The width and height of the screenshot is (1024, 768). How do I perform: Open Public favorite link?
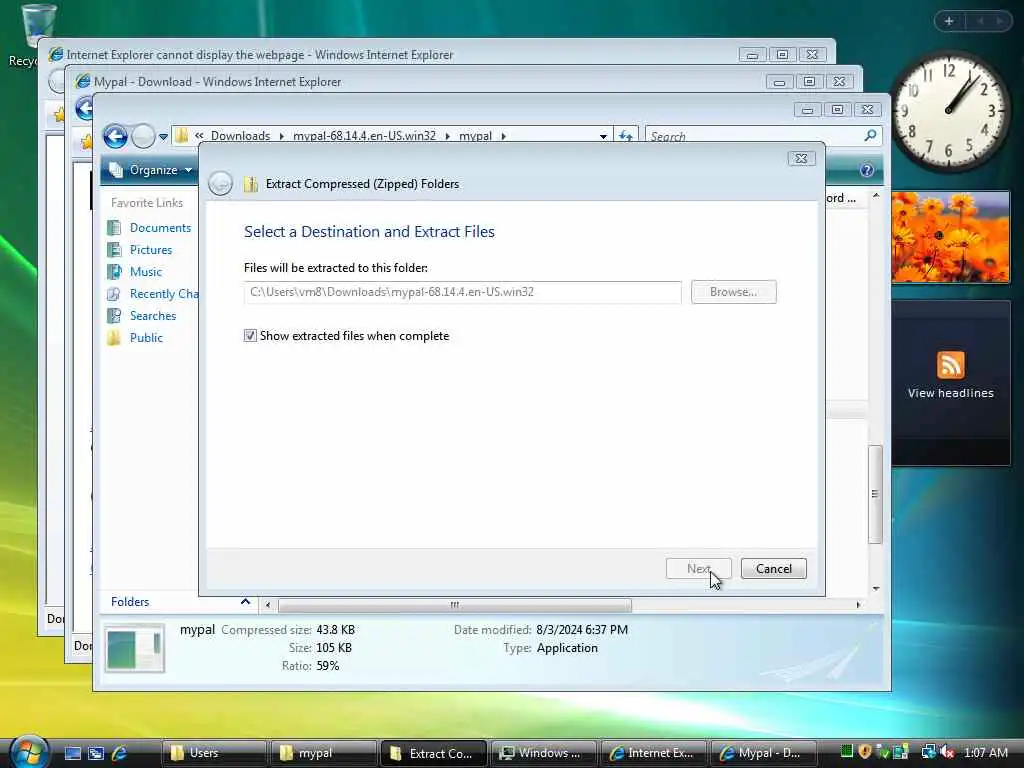[146, 338]
